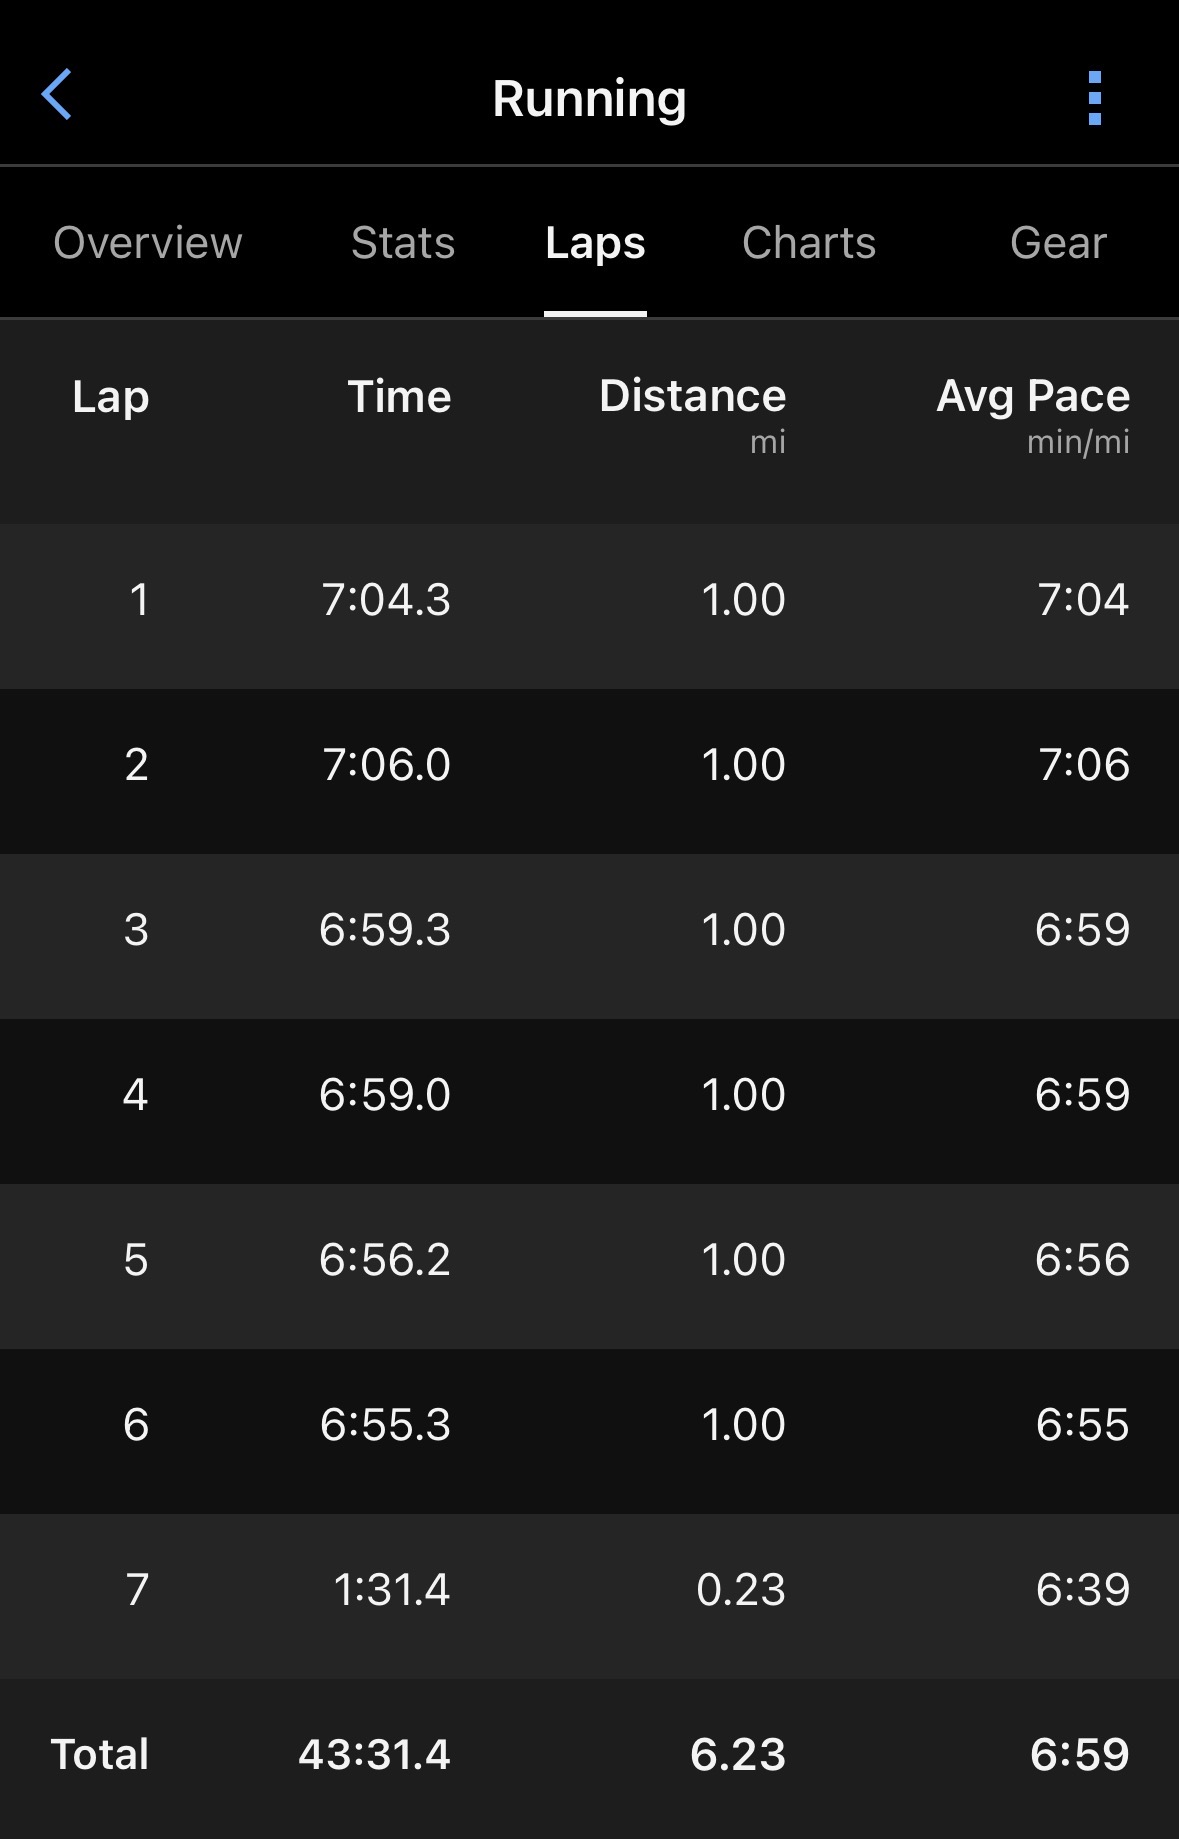Screen dimensions: 1179x1839
Task: Switch to the Overview tab
Action: click(x=148, y=243)
